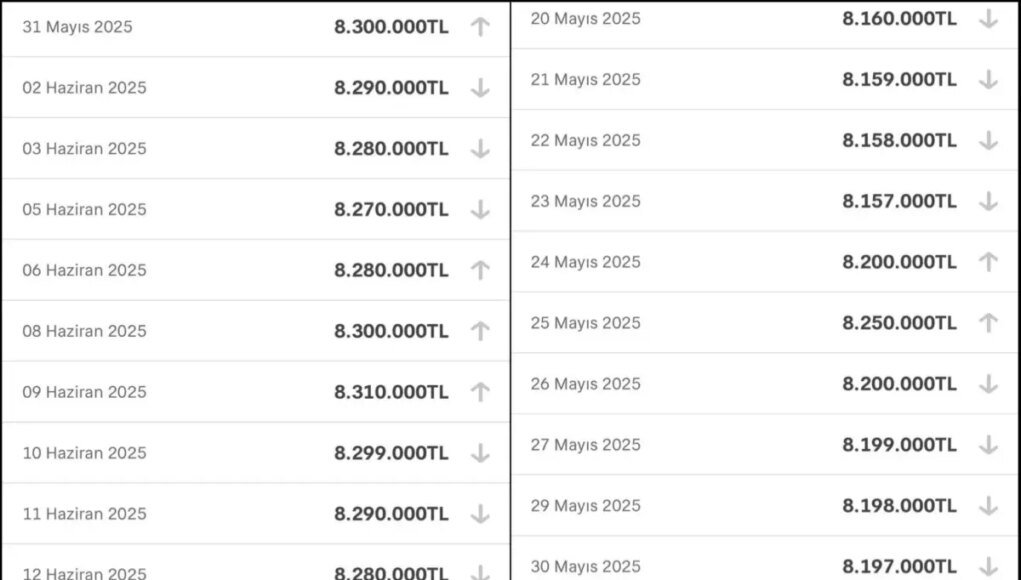Click the down arrow for 02 Haziran 2025
The image size is (1021, 580).
click(x=480, y=88)
